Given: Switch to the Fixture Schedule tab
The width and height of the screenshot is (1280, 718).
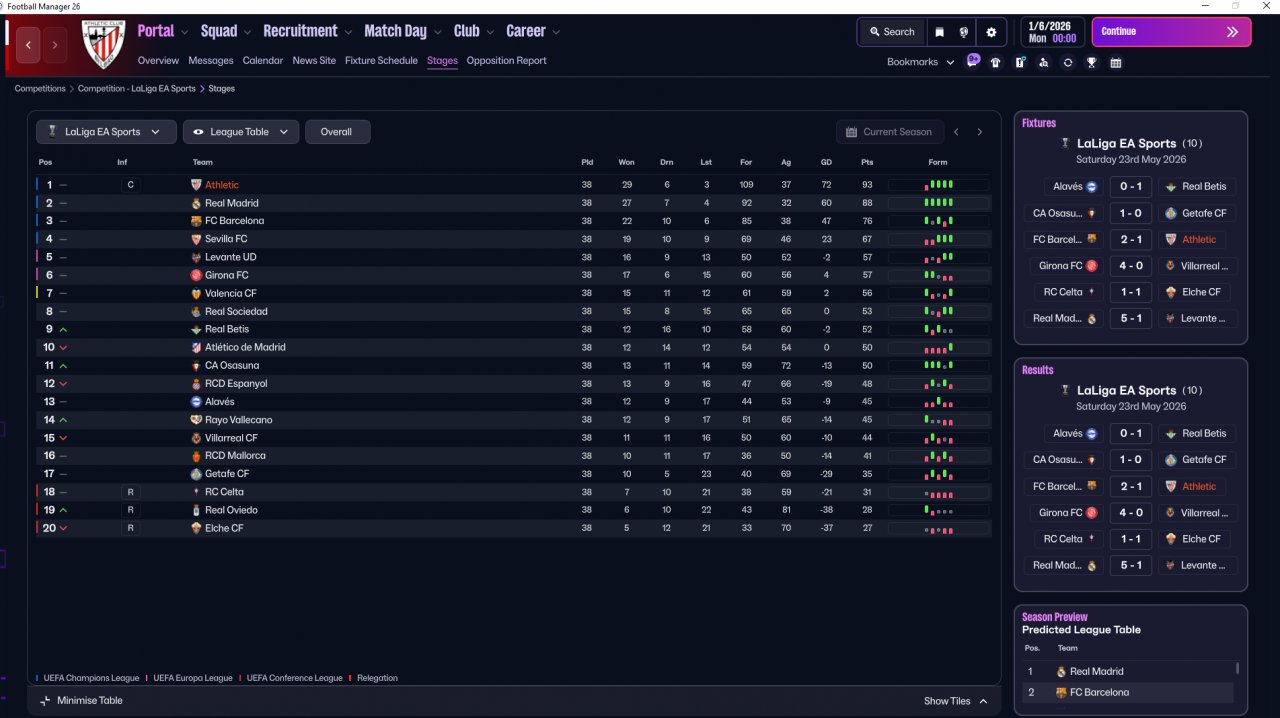Looking at the screenshot, I should [x=381, y=61].
